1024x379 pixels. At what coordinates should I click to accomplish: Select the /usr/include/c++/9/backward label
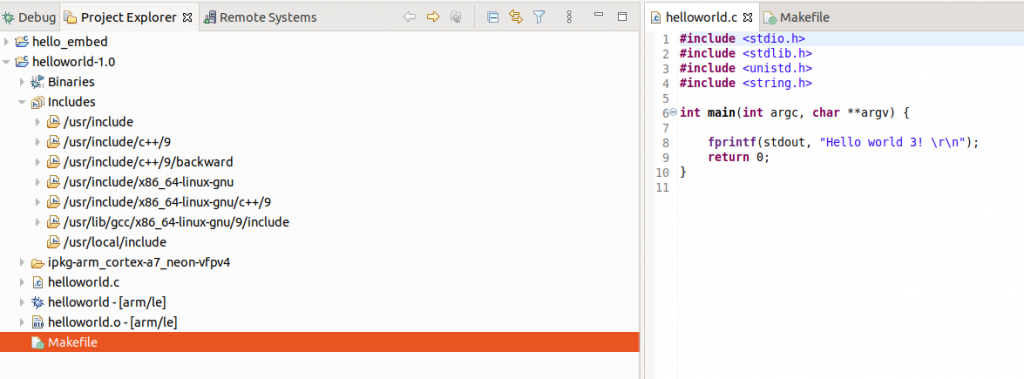coord(148,162)
